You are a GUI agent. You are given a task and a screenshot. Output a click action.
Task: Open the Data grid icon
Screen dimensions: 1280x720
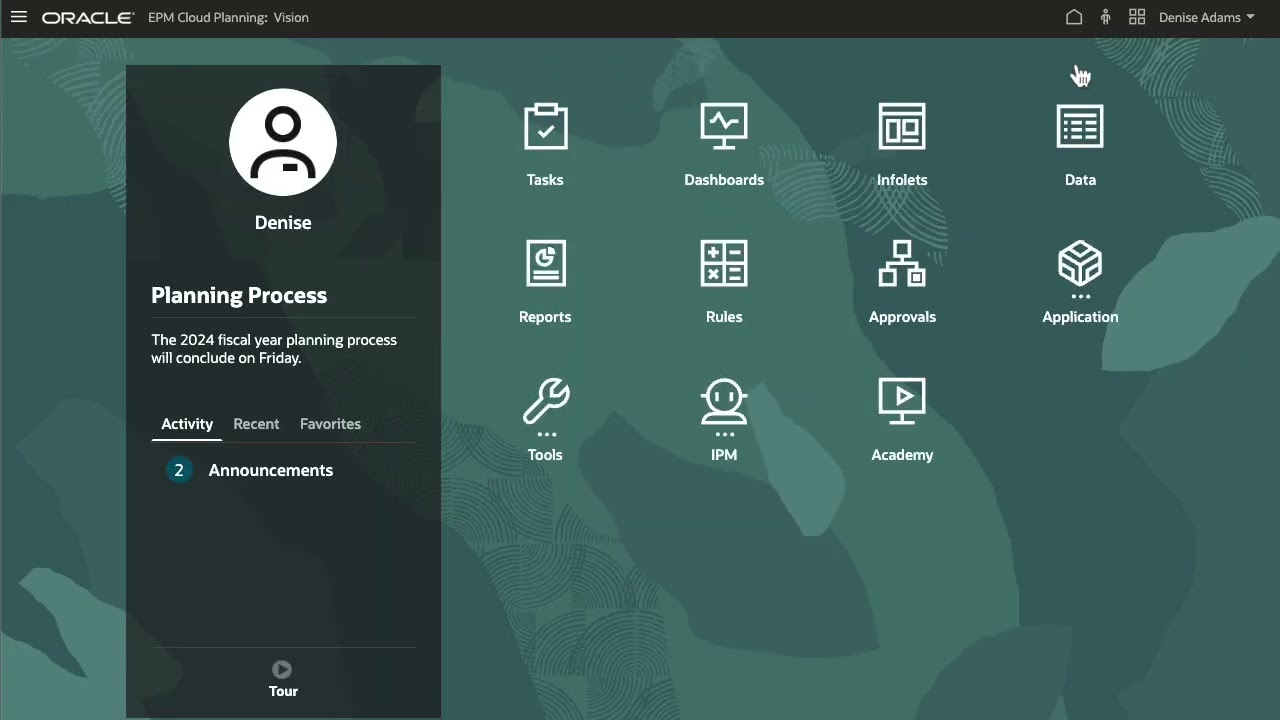pos(1080,127)
